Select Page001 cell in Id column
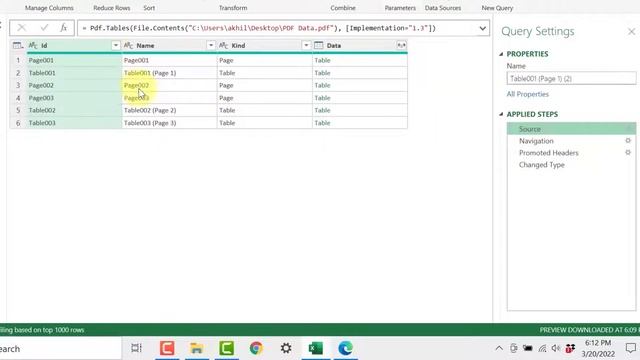Image resolution: width=640 pixels, height=360 pixels. (x=74, y=60)
